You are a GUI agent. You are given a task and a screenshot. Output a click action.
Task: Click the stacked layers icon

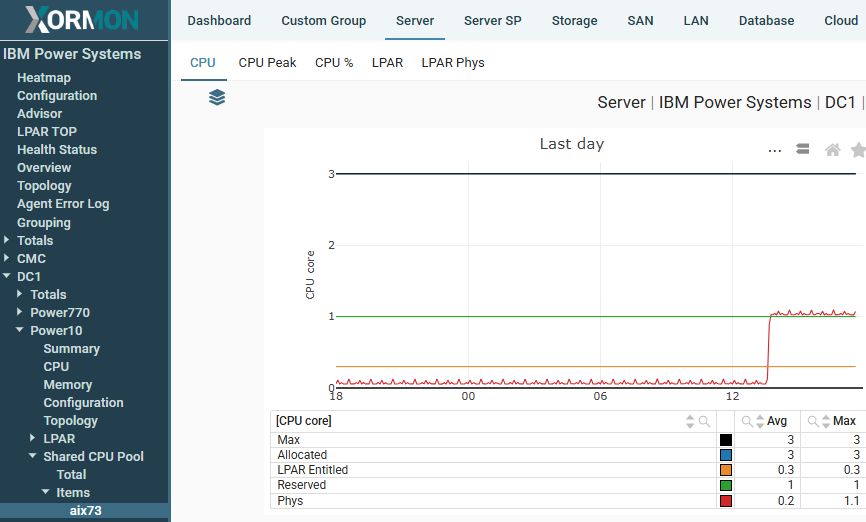click(x=217, y=97)
